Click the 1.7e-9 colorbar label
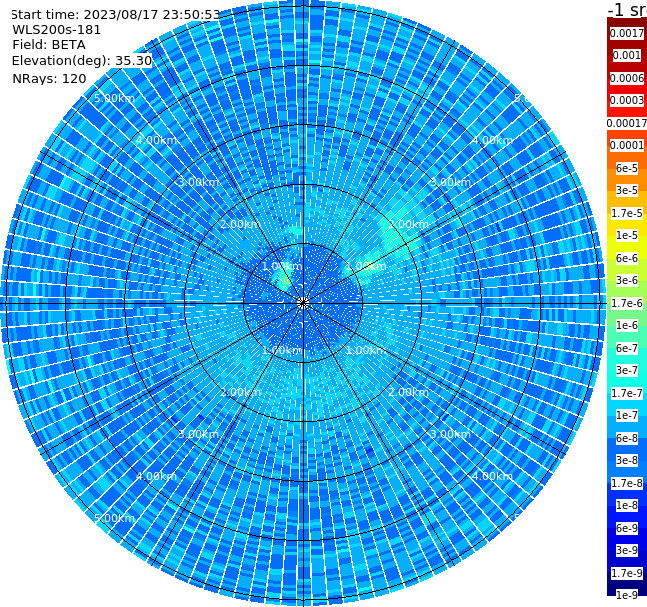Viewport: 647px width, 607px height. click(627, 573)
